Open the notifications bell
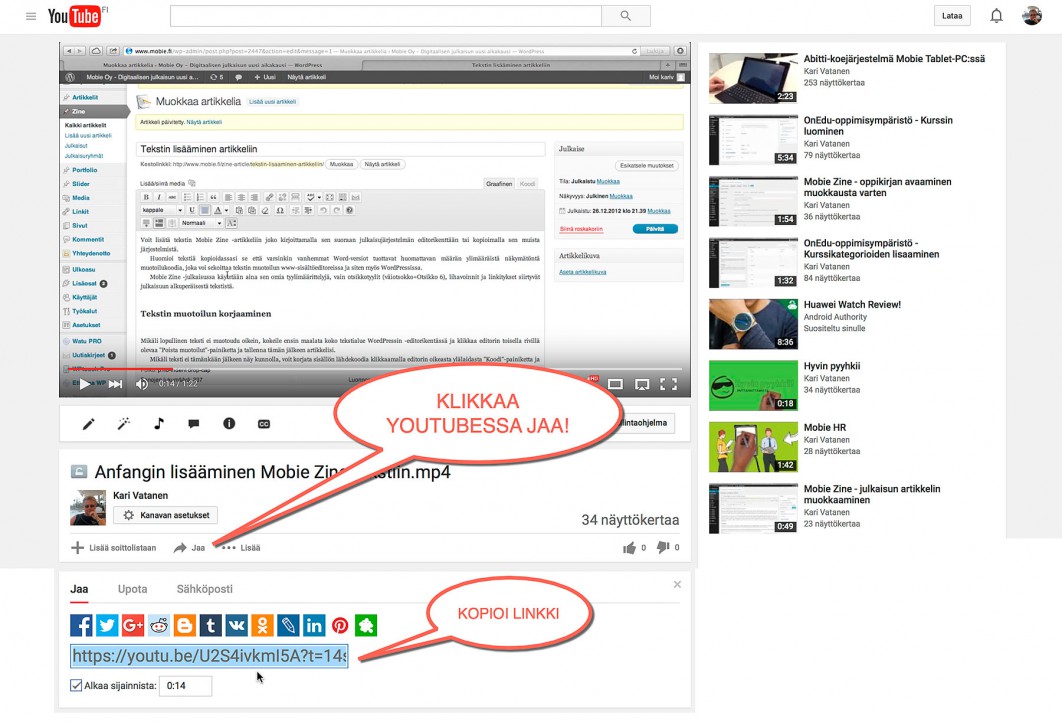1062x722 pixels. (996, 16)
